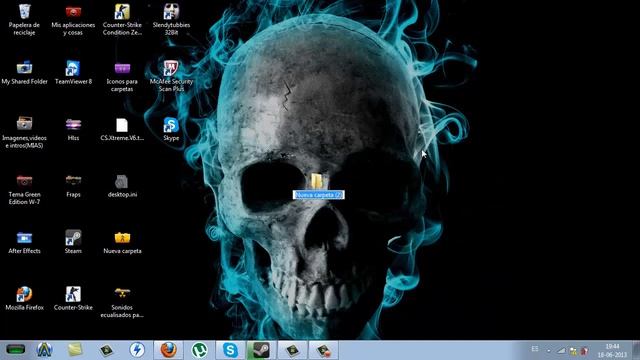The height and width of the screenshot is (360, 640).
Task: Click the yellow tray icon beside network signal
Action: click(x=573, y=351)
